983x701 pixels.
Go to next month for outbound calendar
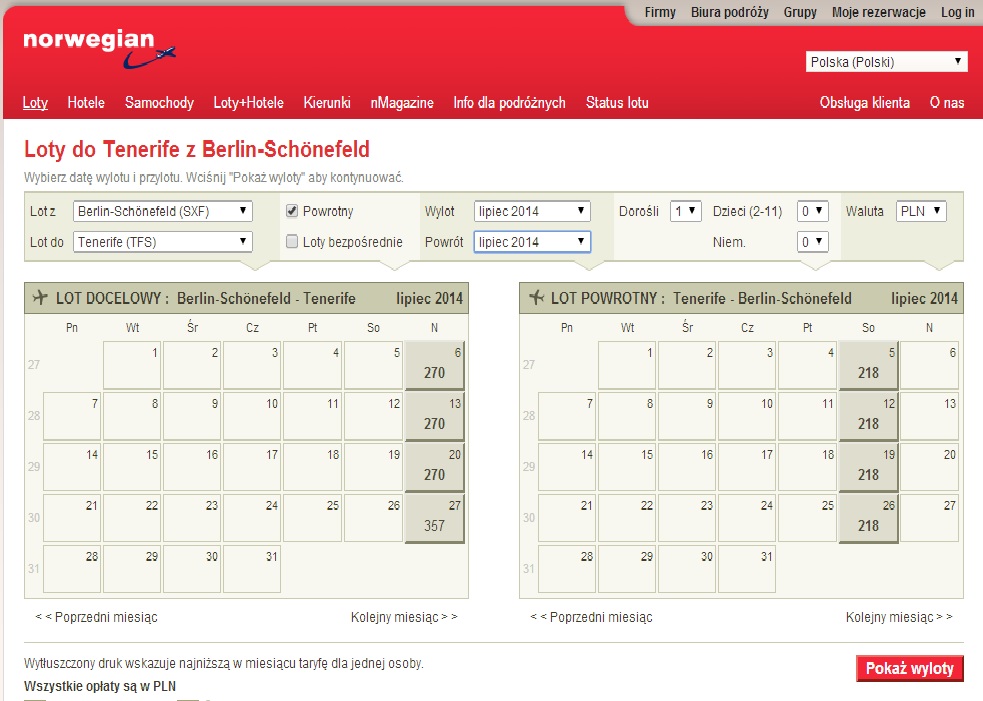[x=404, y=617]
